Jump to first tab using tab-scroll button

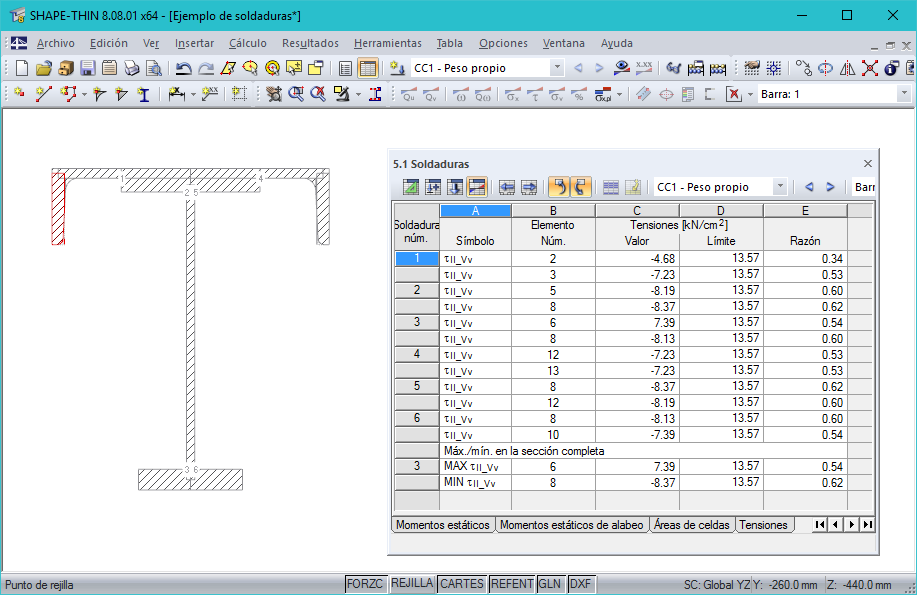pyautogui.click(x=820, y=525)
